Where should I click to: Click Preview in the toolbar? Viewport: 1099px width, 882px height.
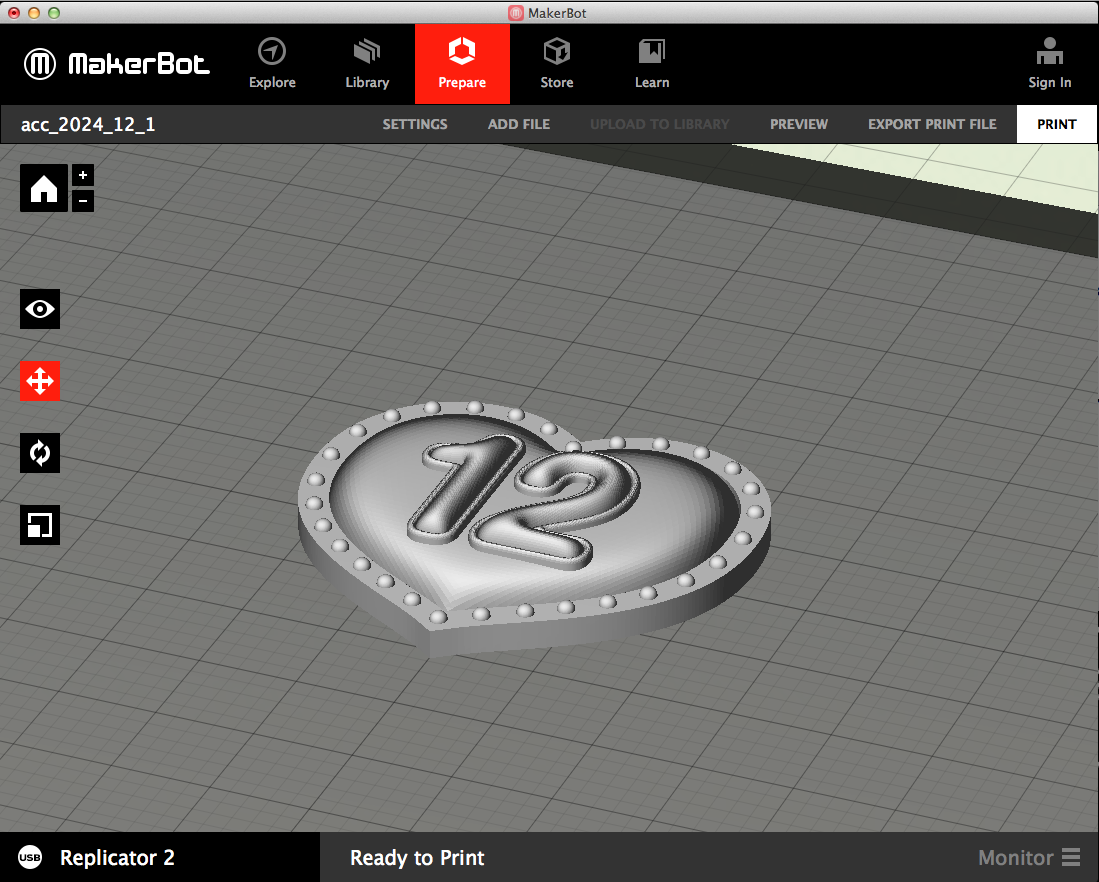click(x=799, y=124)
